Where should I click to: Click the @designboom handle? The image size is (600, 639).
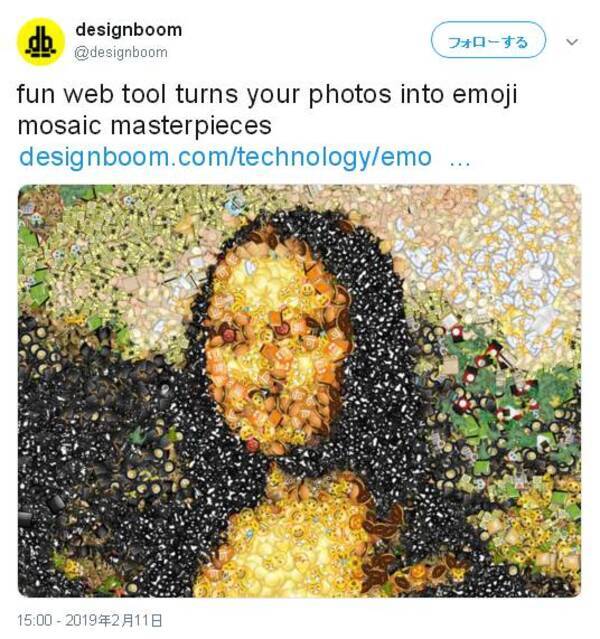coord(121,52)
